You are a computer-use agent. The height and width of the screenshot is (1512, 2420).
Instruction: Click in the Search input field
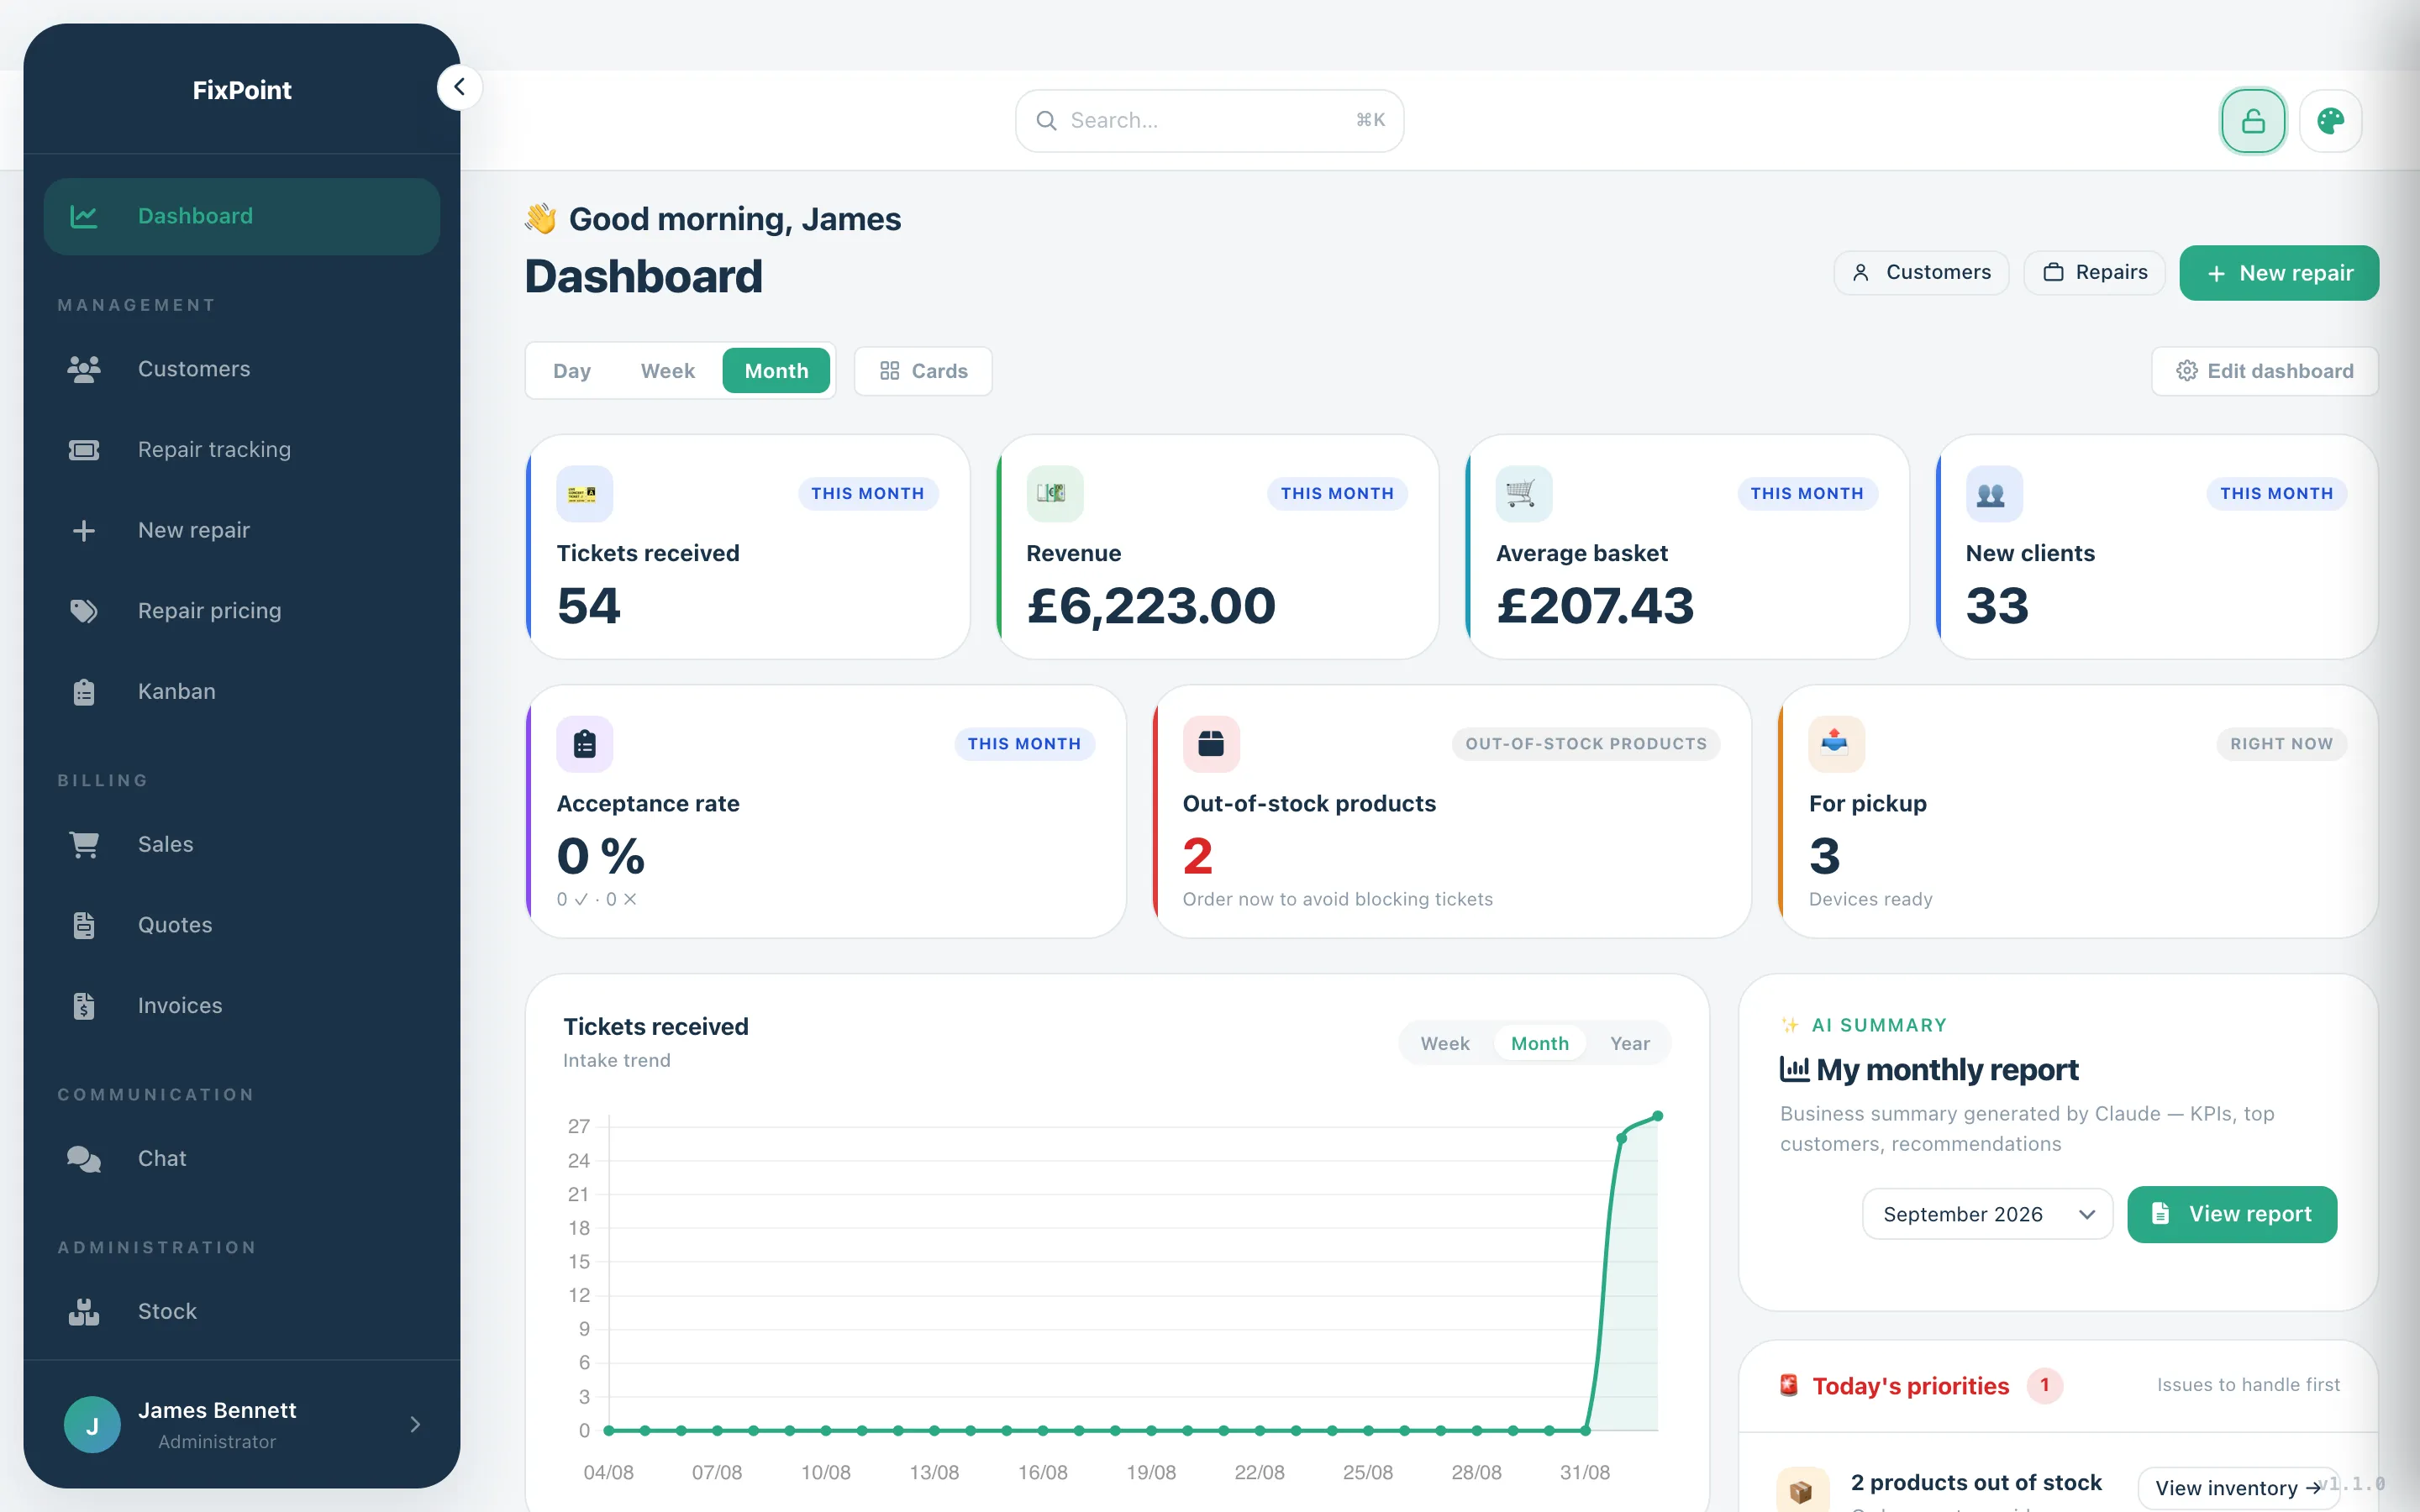[x=1209, y=121]
